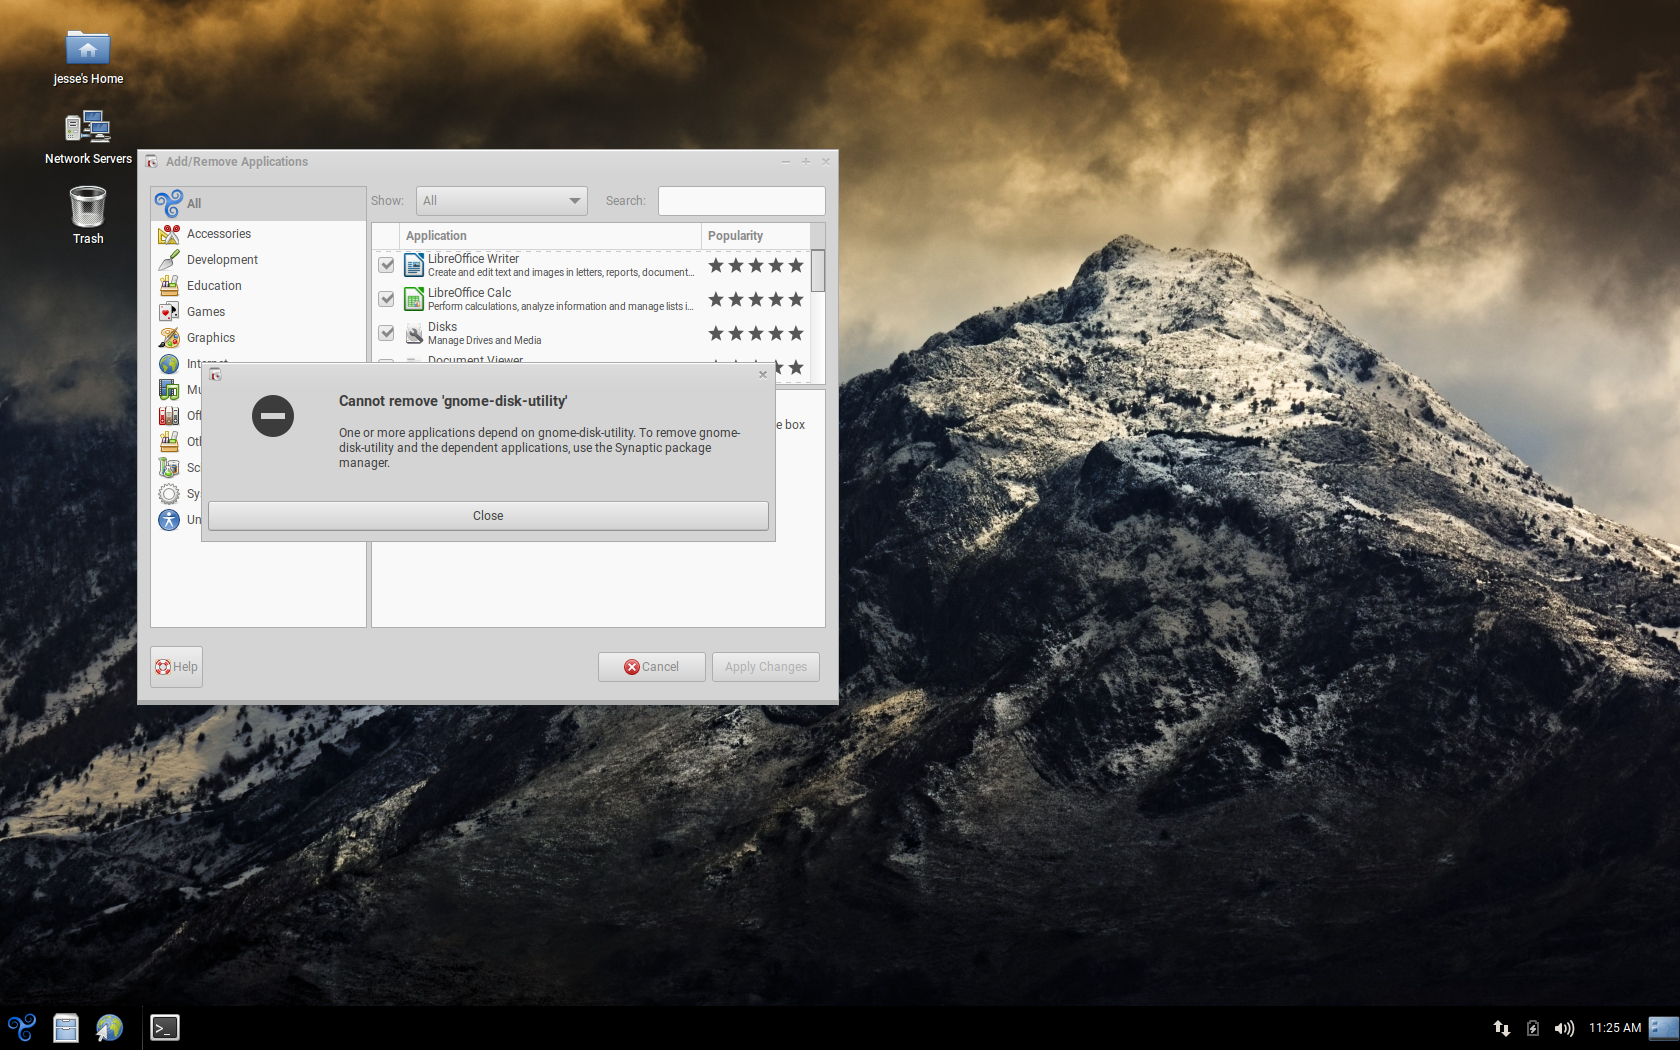Click the LibreOffice Calc icon
The image size is (1680, 1050).
tap(414, 299)
